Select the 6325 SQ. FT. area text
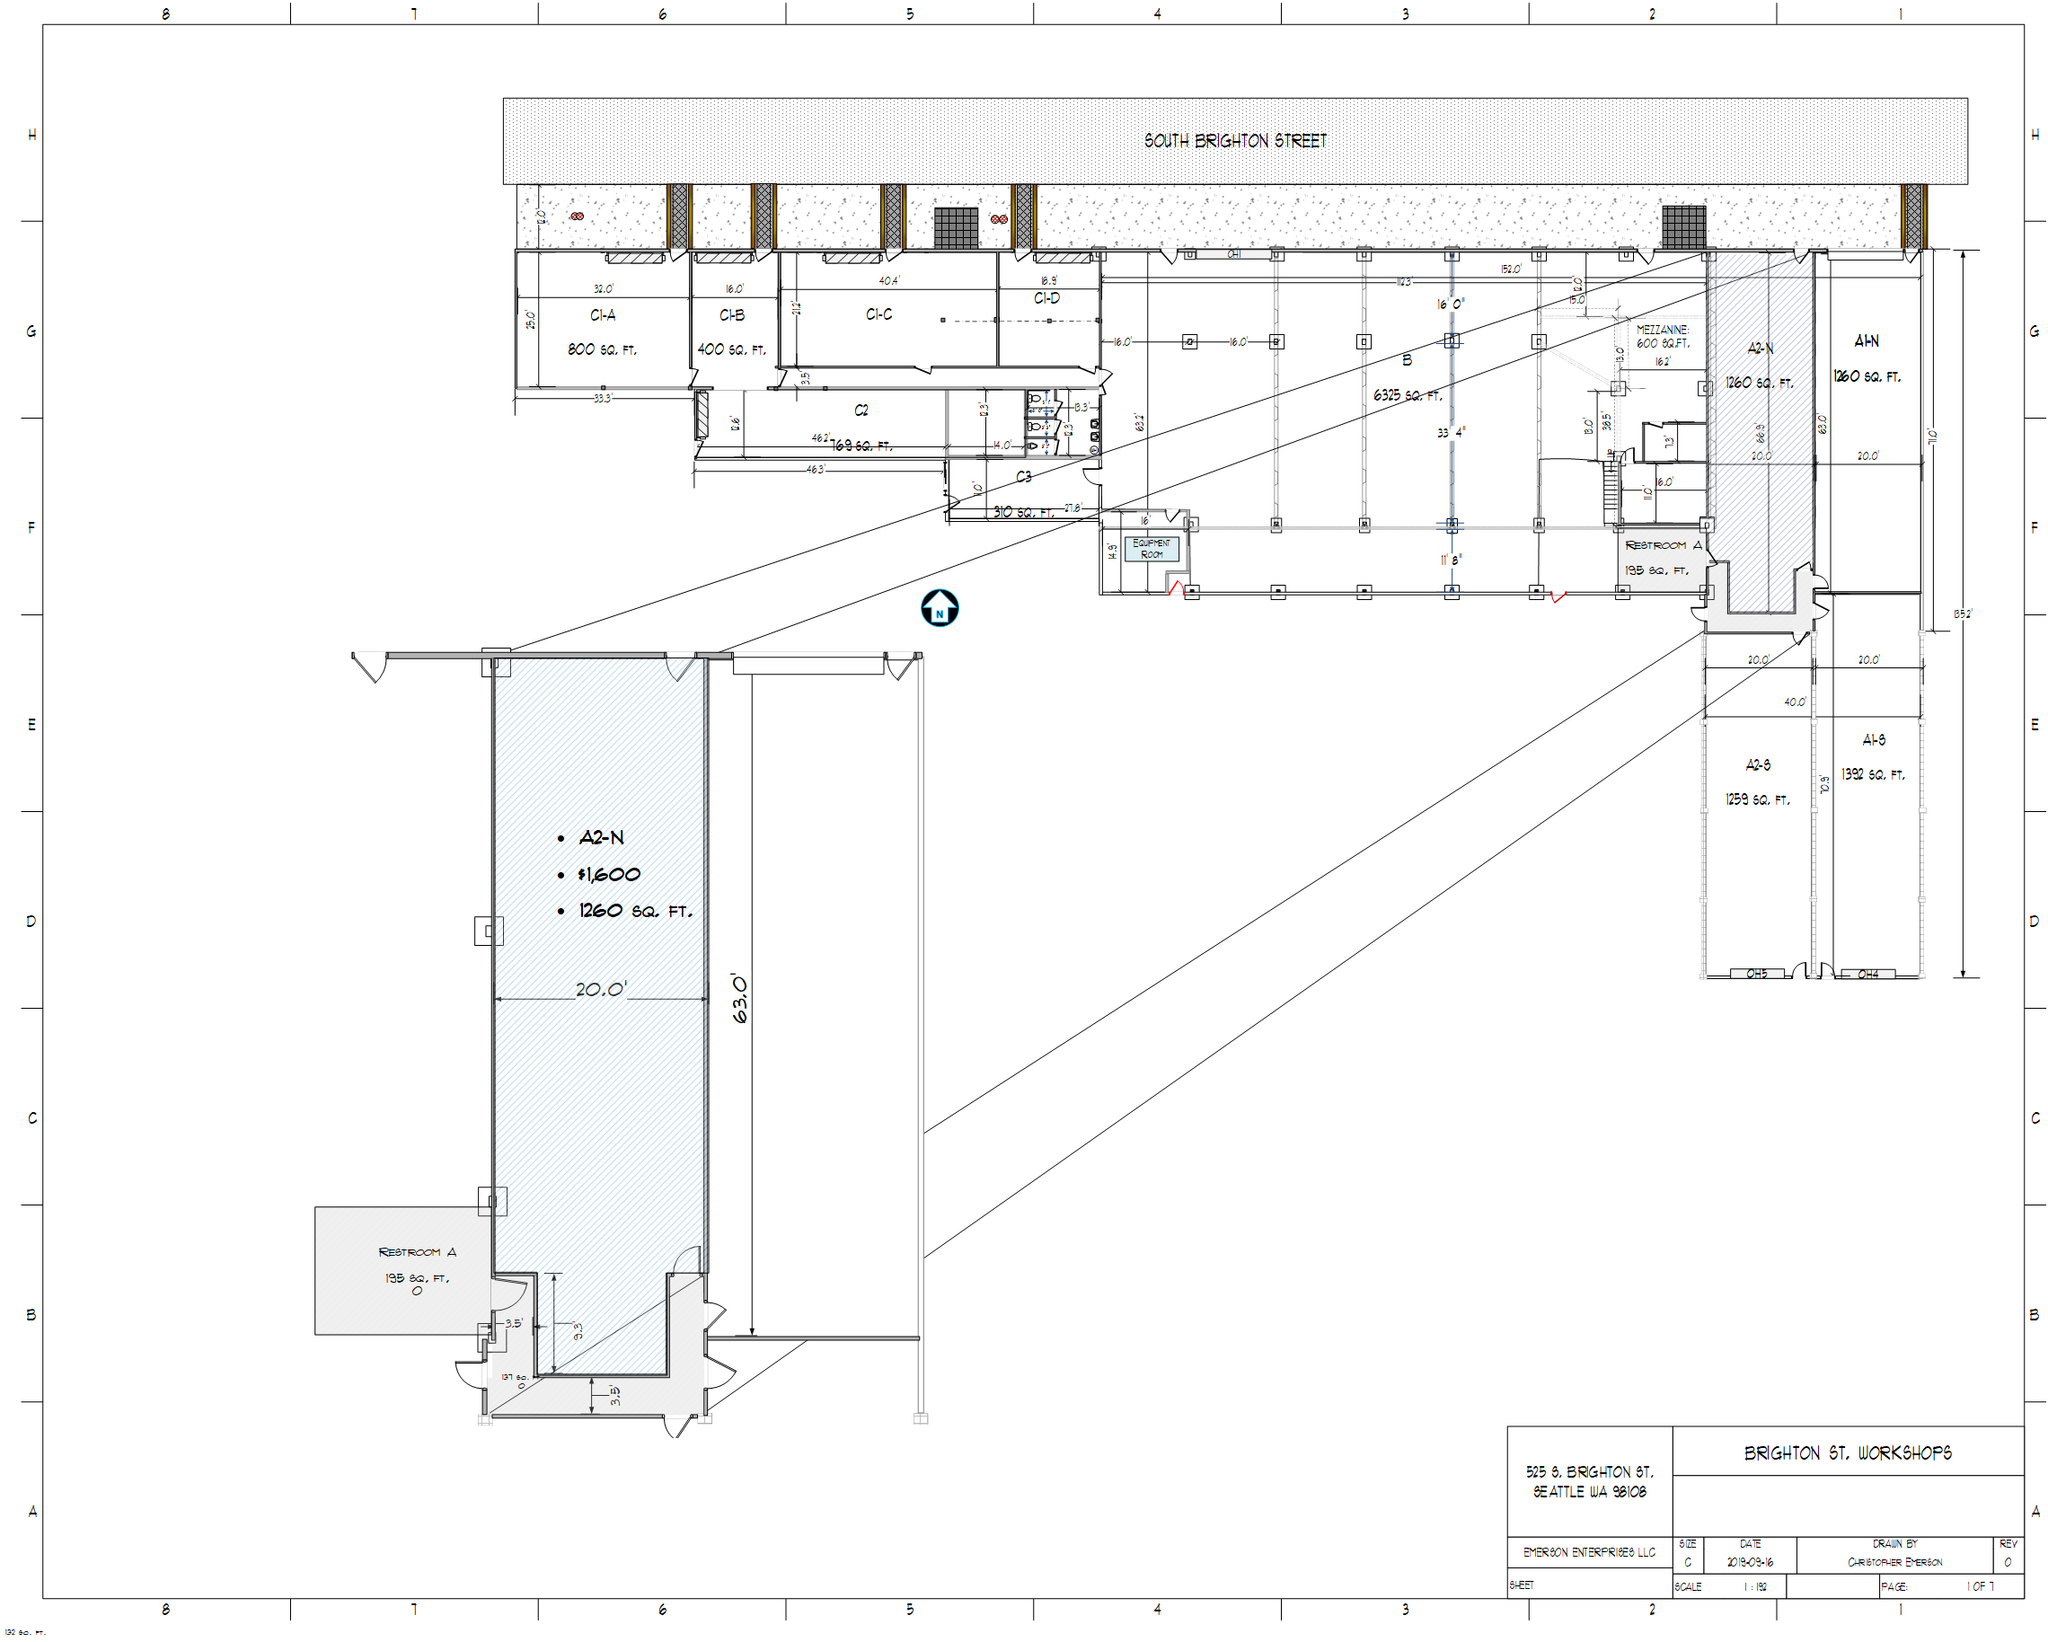This screenshot has height=1642, width=2048. point(1408,396)
